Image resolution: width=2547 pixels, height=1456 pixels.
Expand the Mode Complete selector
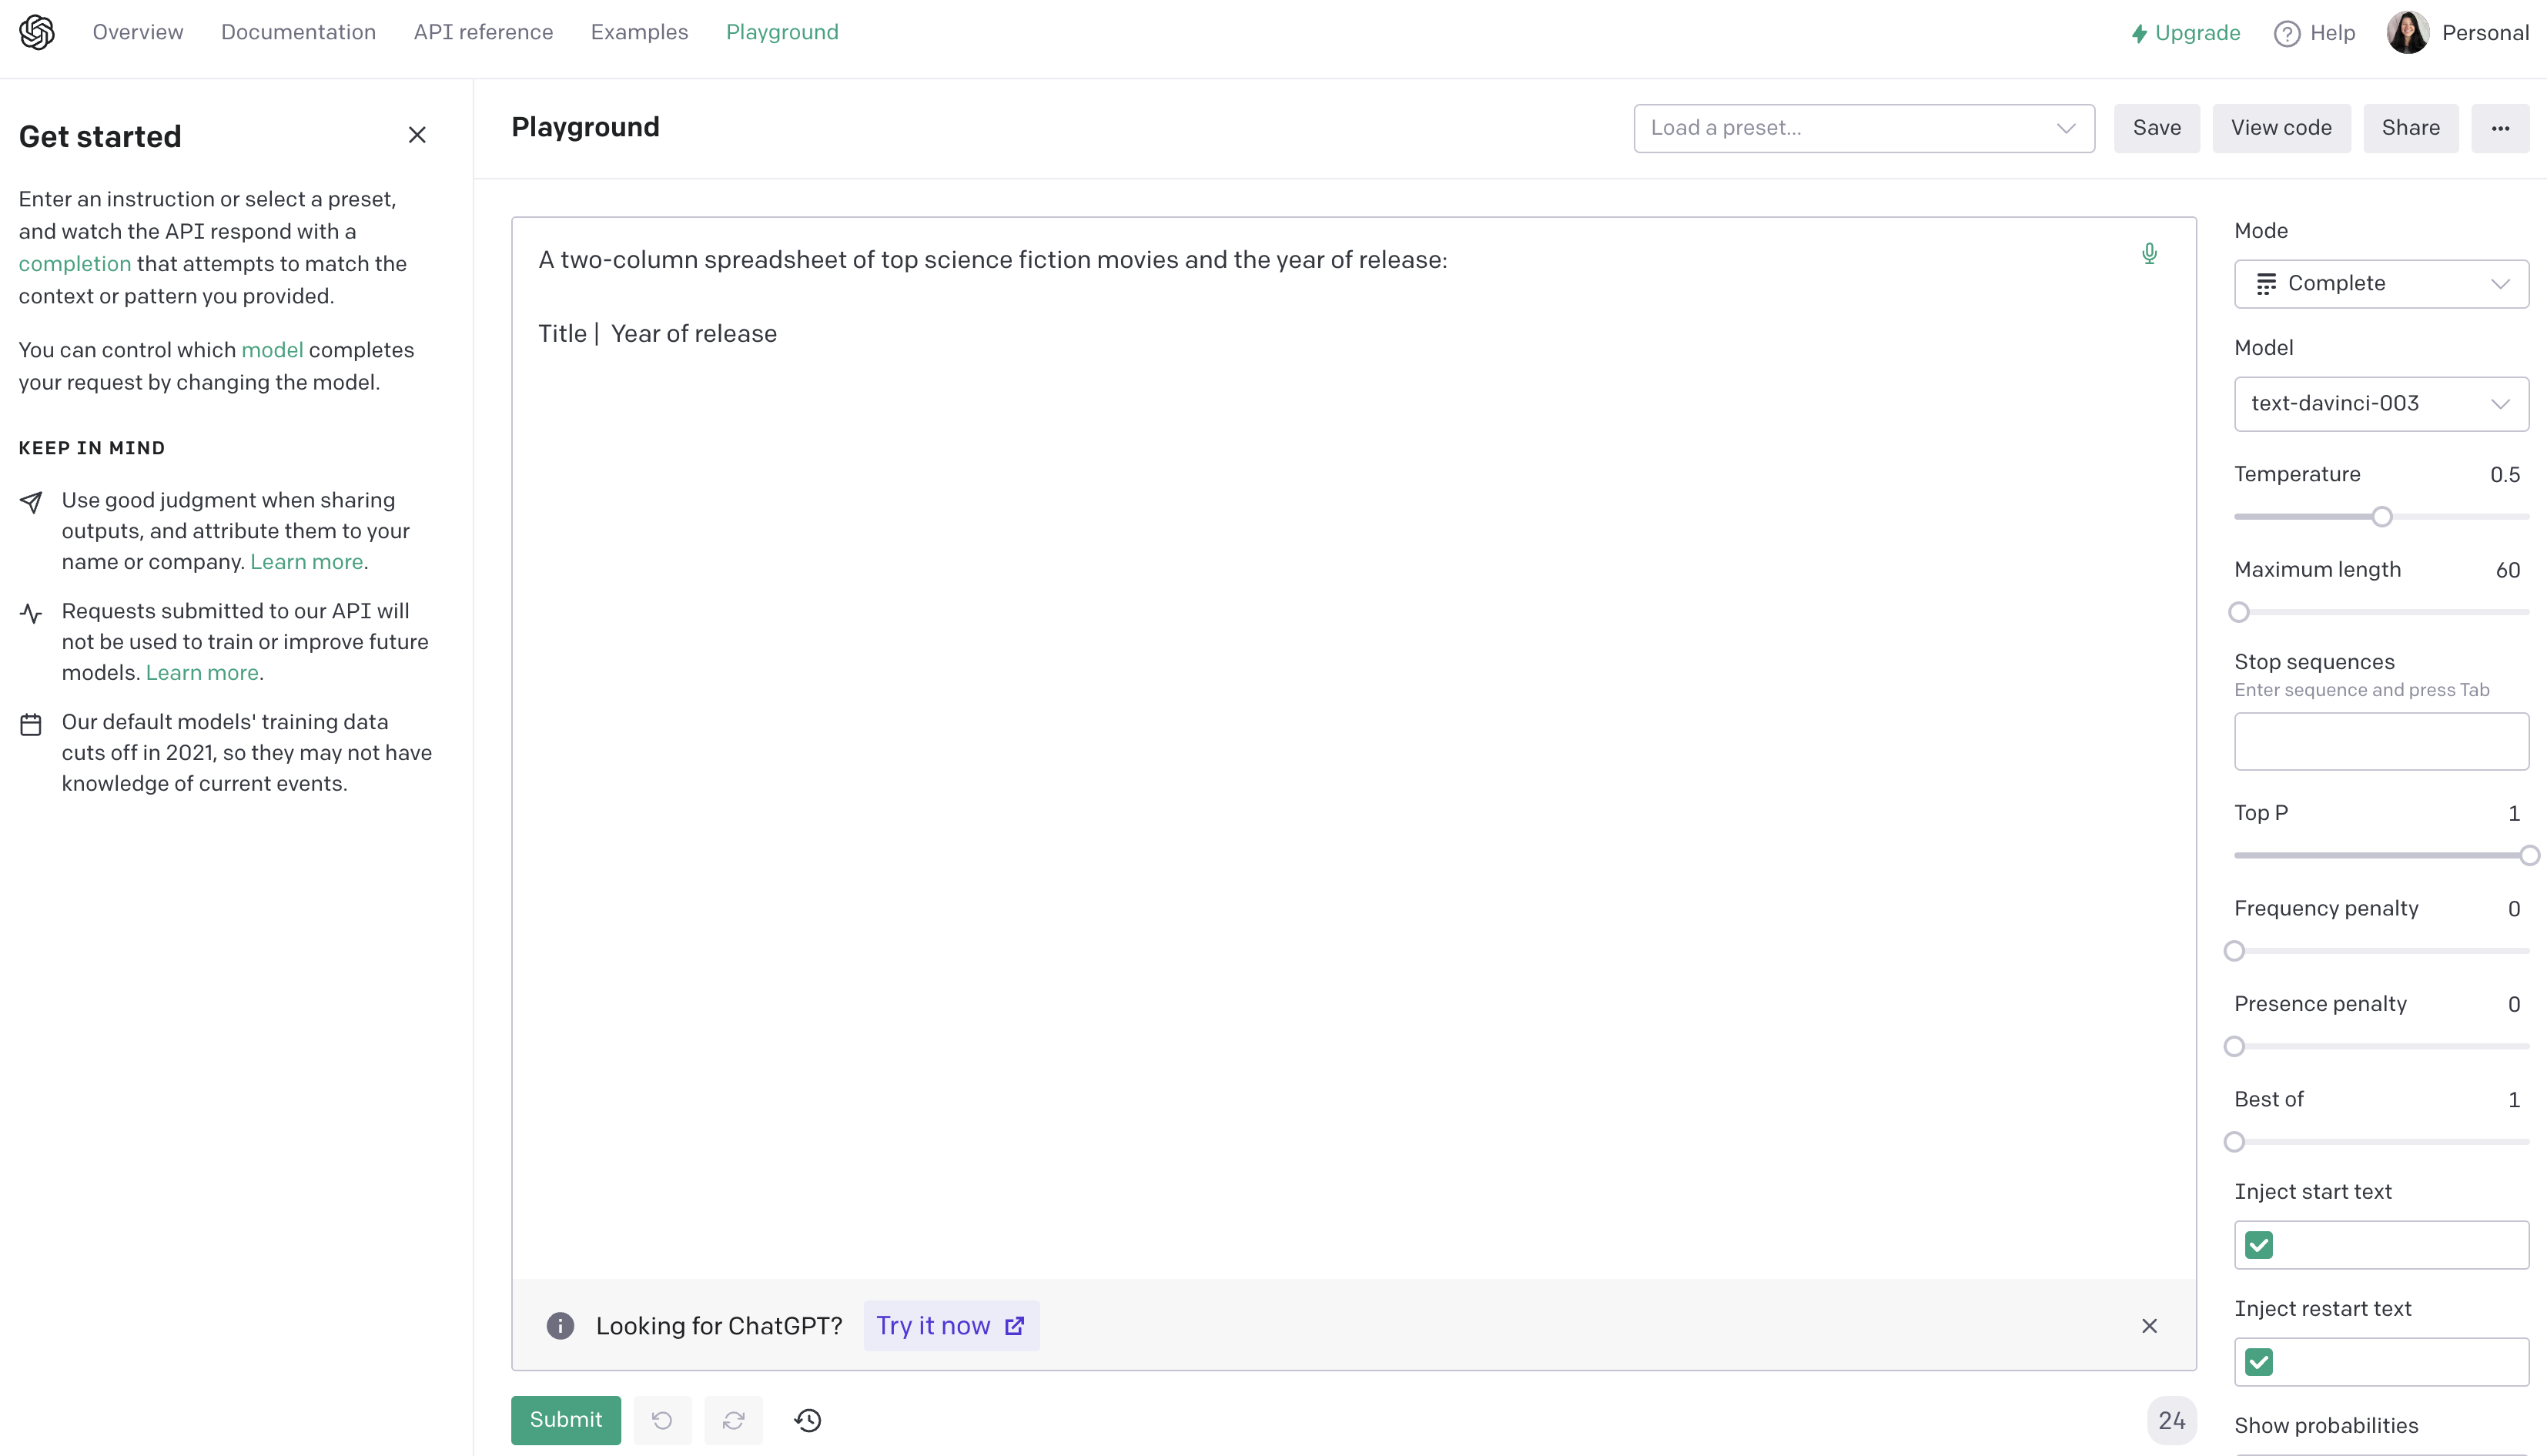click(2381, 283)
